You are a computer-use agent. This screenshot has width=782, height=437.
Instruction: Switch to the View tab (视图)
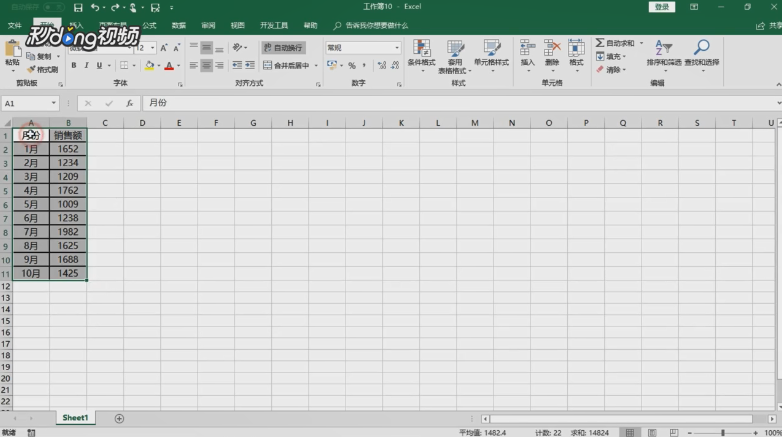[237, 25]
